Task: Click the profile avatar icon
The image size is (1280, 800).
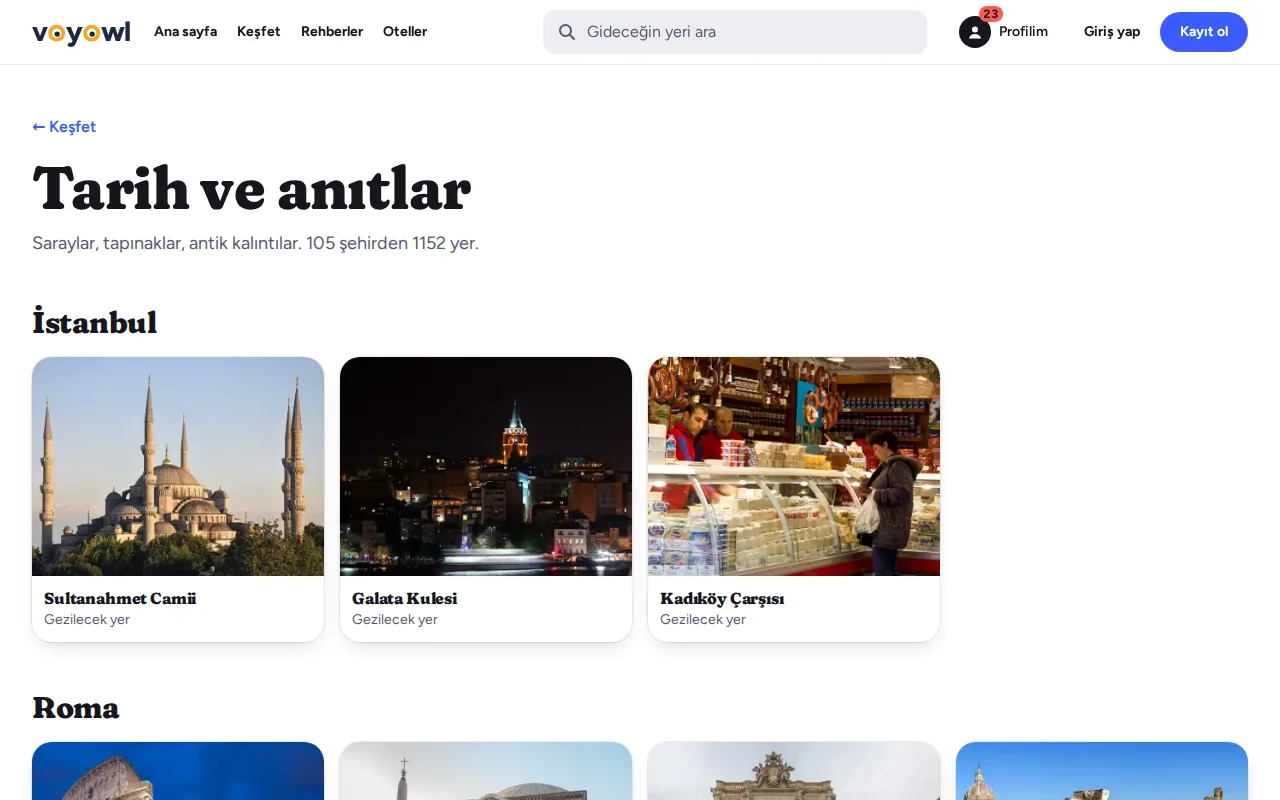Action: [975, 32]
